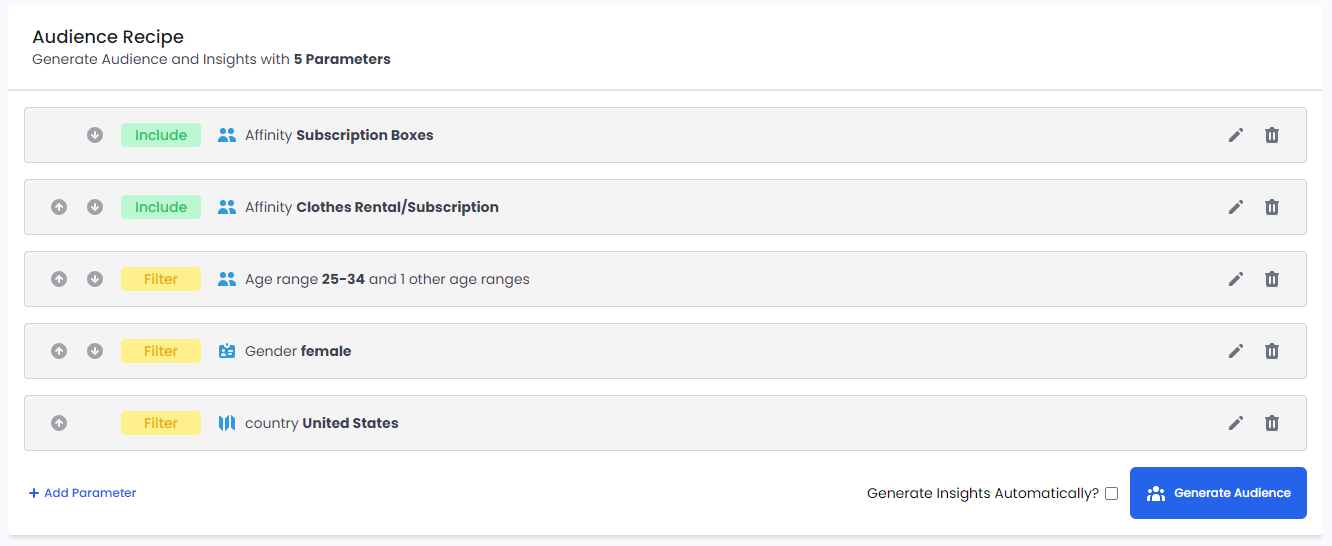Edit the Subscription Boxes affinity parameter

coord(1236,135)
